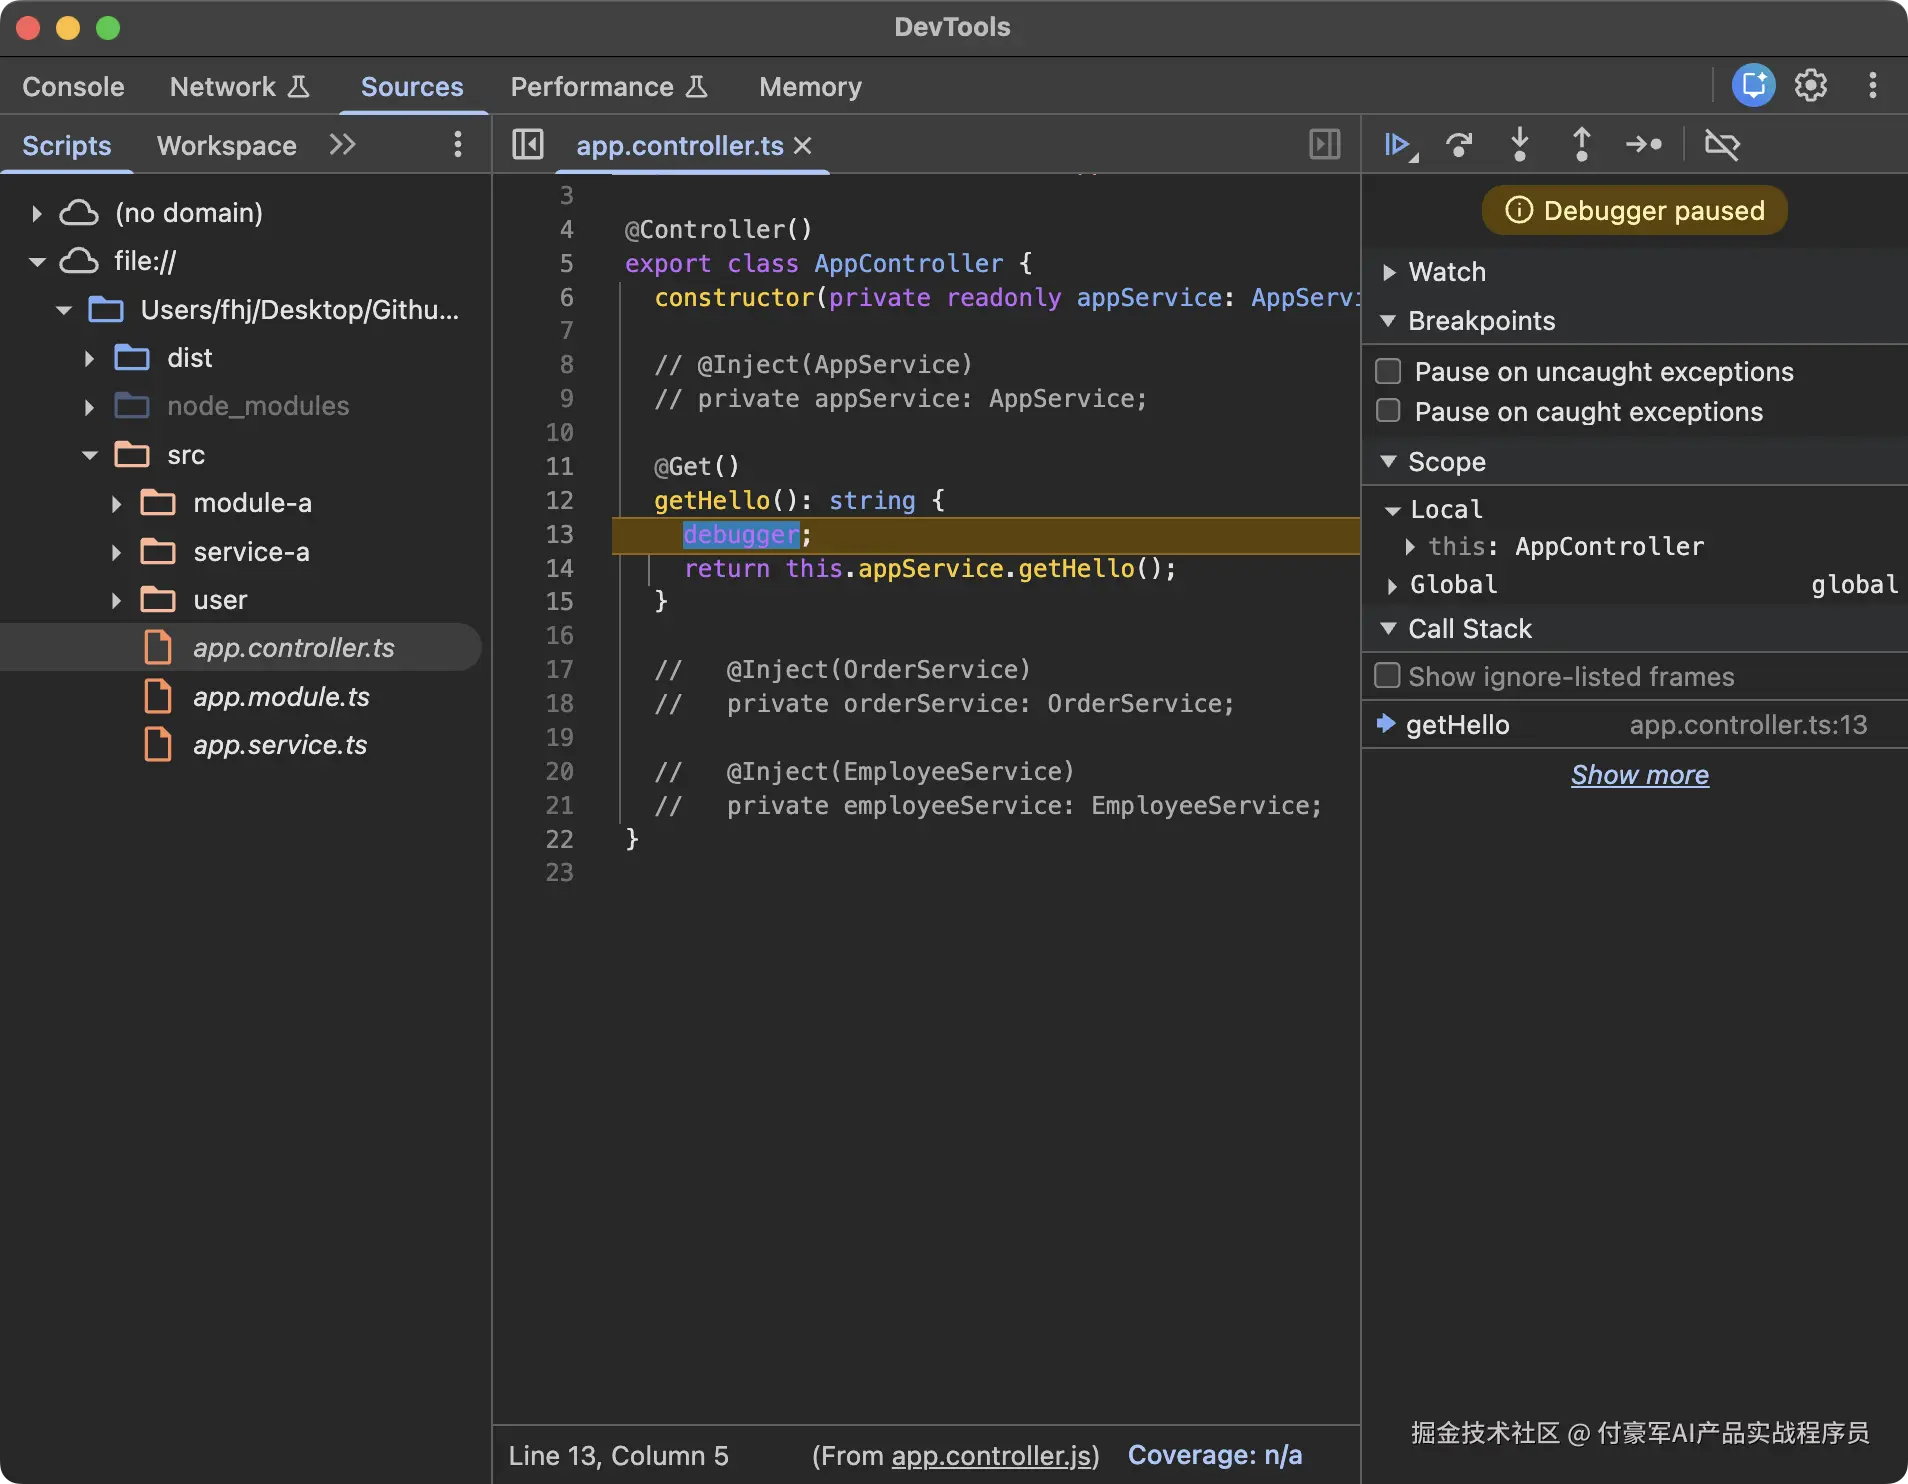Select the Workspace navigator tab
The image size is (1908, 1484).
point(227,146)
